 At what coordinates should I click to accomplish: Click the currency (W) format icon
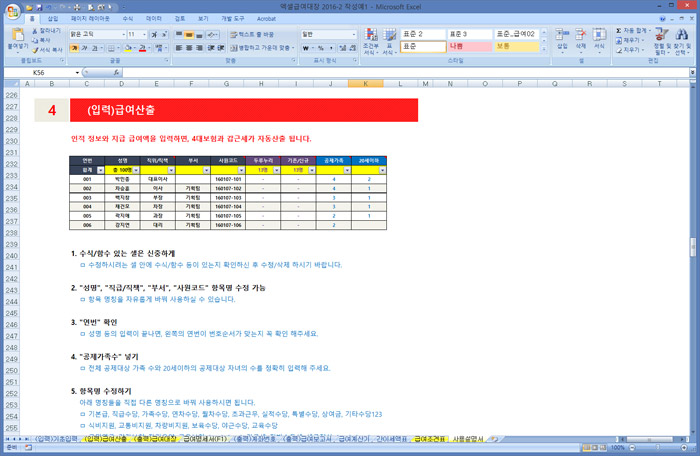pos(306,48)
